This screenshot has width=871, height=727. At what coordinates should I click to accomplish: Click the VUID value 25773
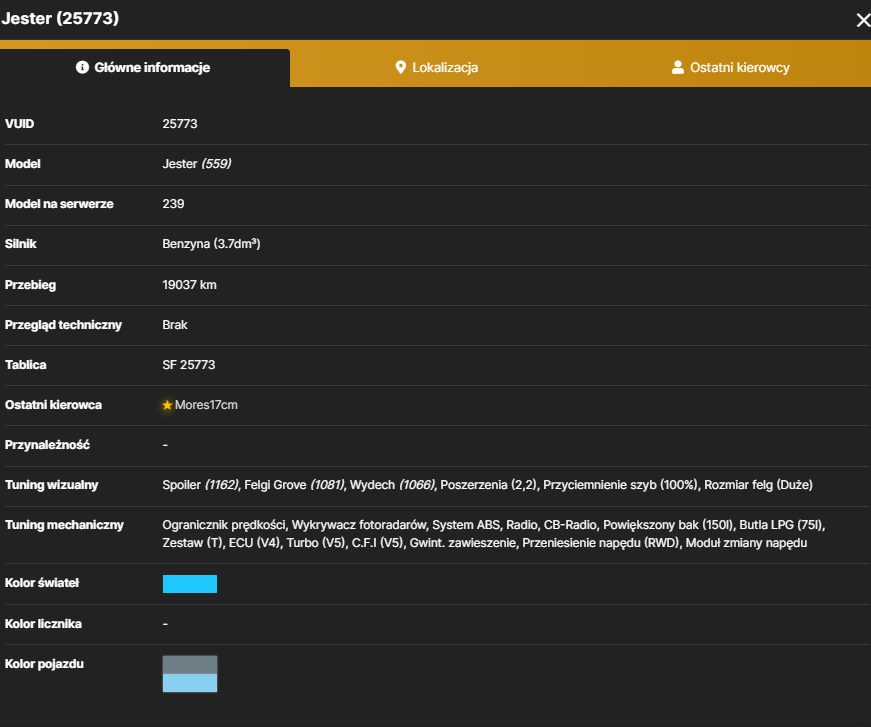tap(180, 124)
